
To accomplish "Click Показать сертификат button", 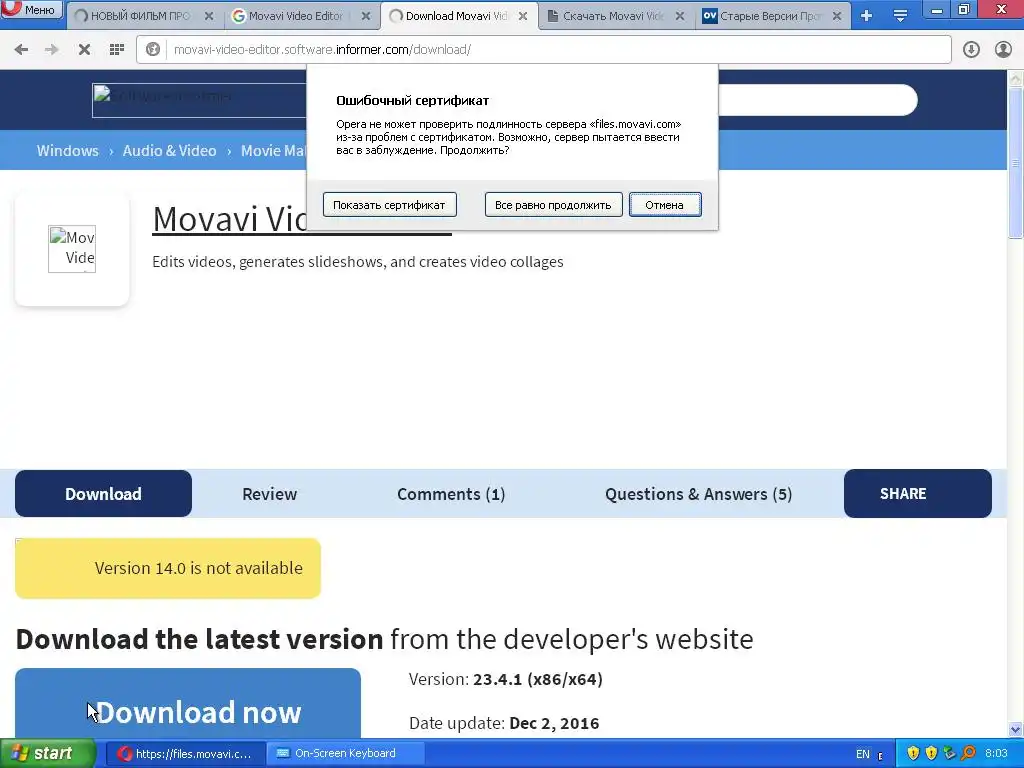I will tap(389, 205).
